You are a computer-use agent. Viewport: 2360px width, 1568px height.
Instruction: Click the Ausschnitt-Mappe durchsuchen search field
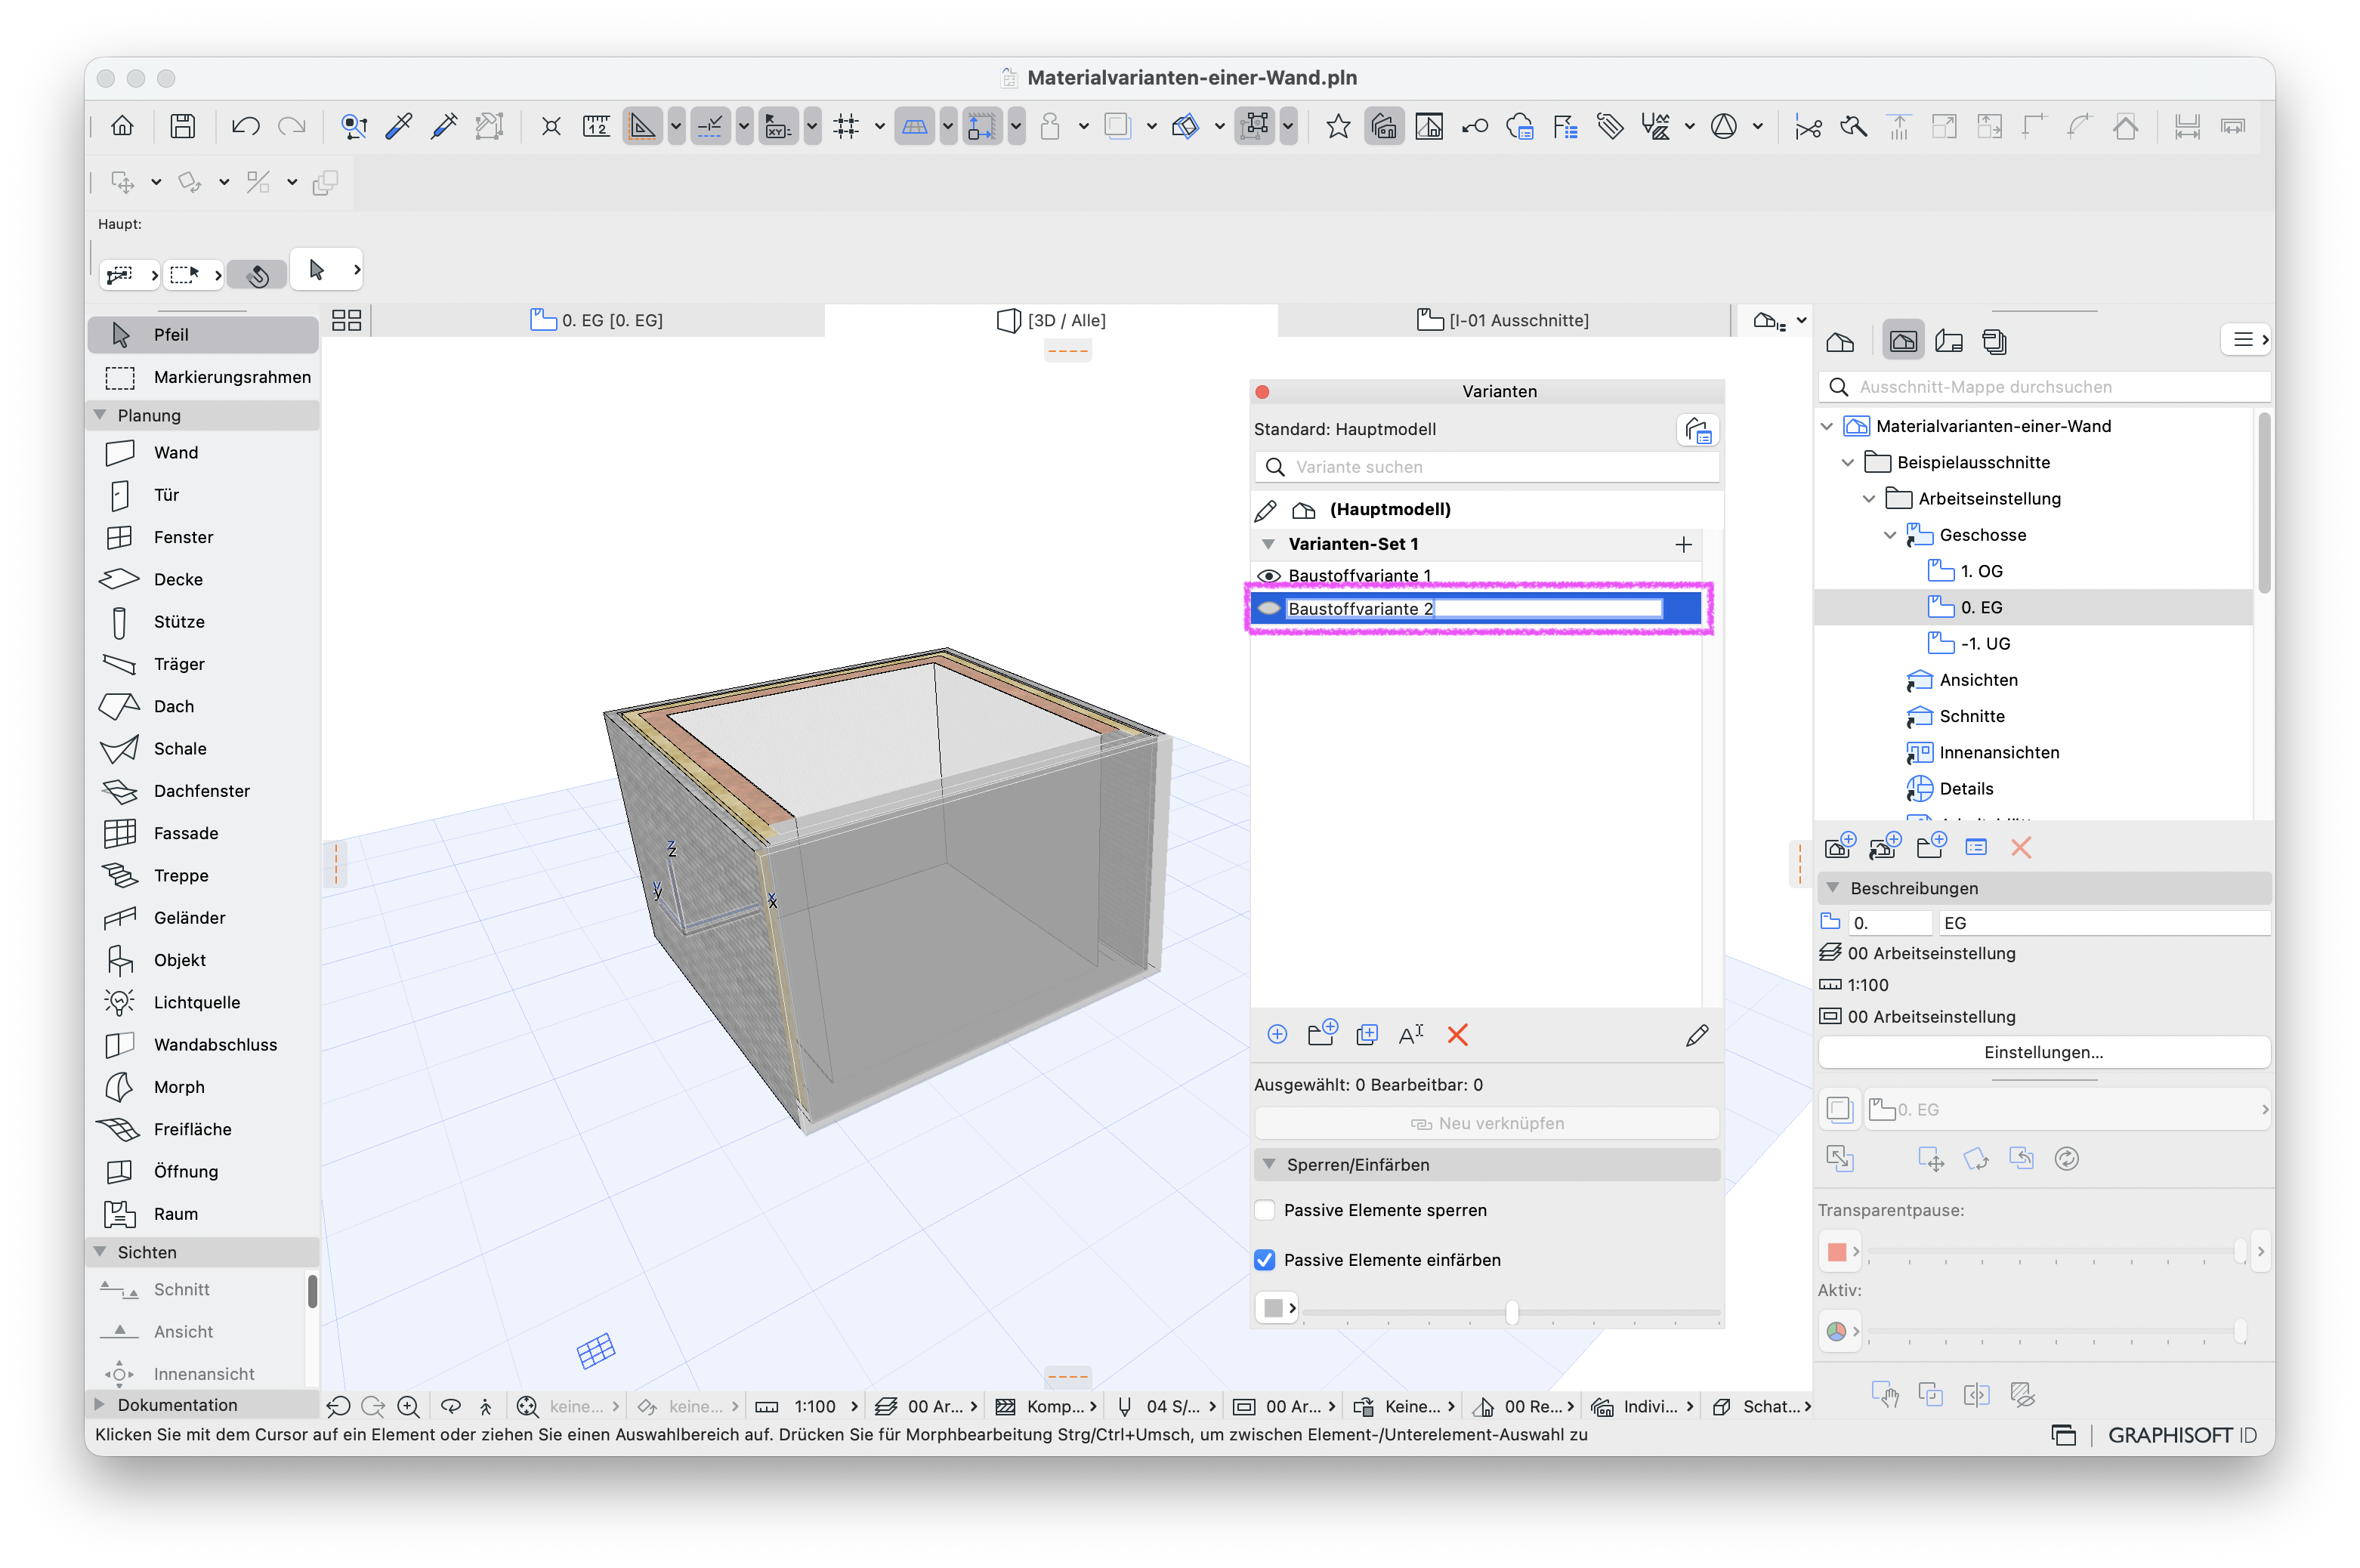pos(2043,387)
